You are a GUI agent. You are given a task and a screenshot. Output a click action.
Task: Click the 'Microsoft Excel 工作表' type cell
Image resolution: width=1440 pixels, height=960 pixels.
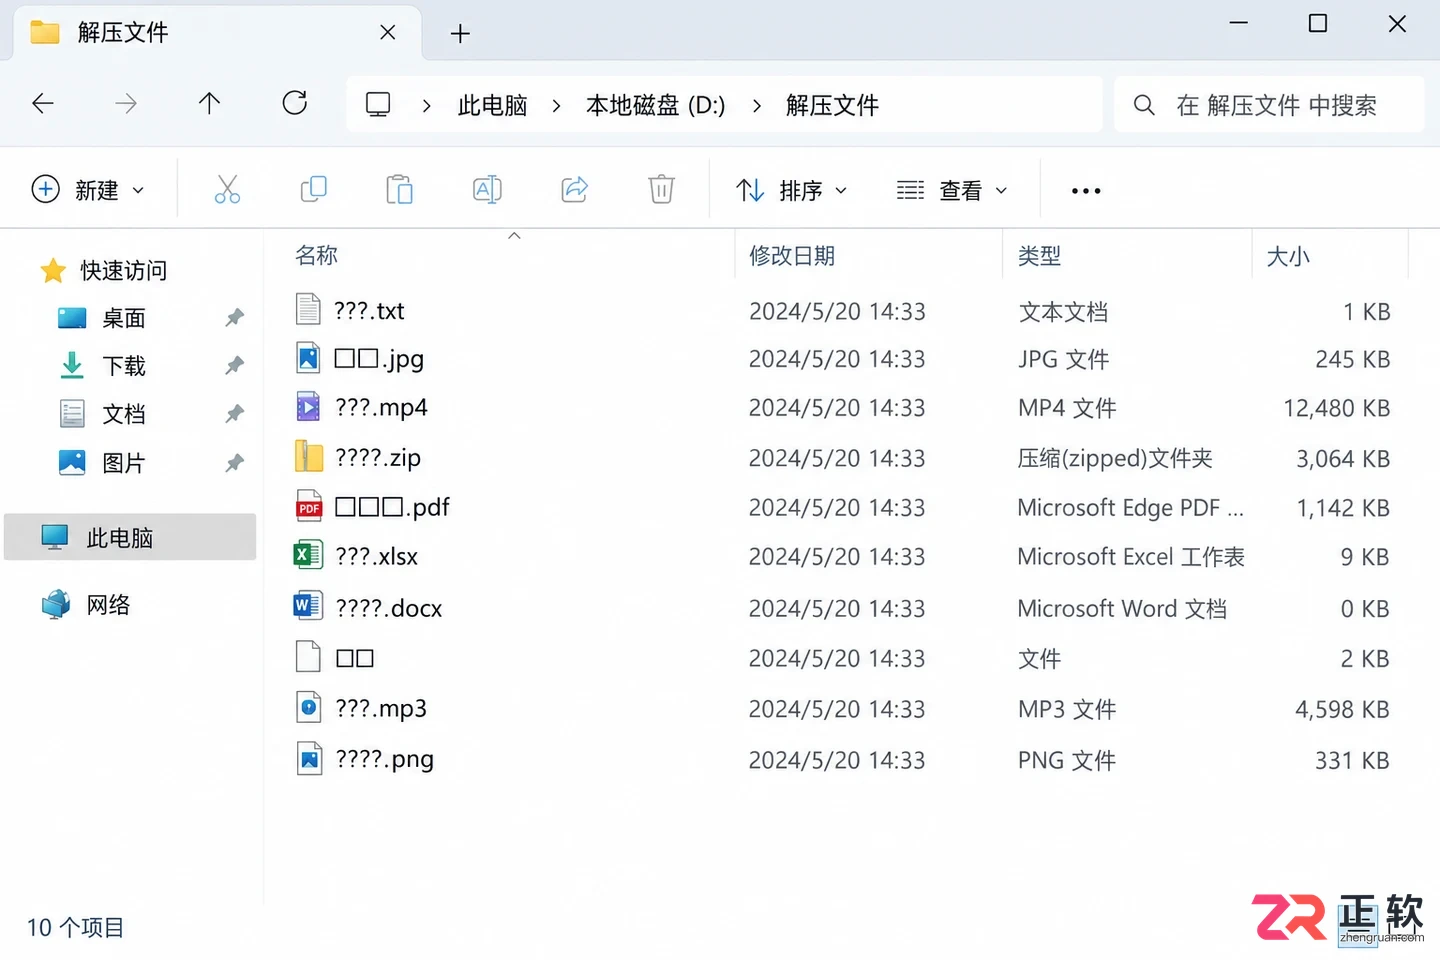(1131, 556)
